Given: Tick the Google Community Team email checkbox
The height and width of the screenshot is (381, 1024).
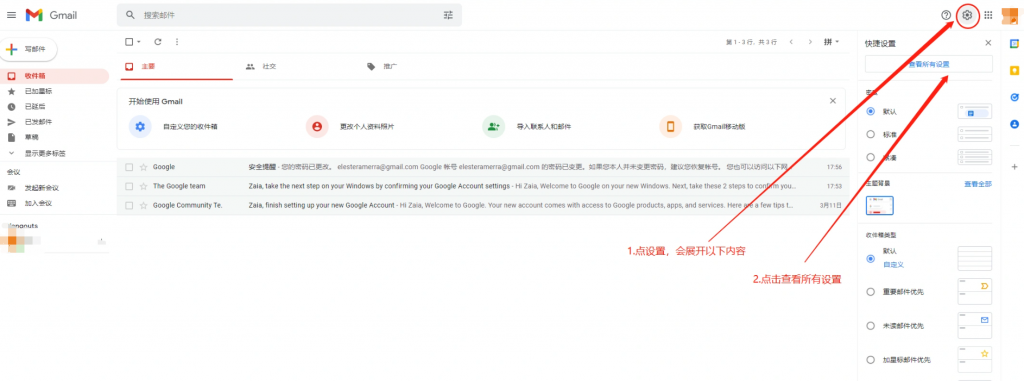Looking at the screenshot, I should (129, 205).
